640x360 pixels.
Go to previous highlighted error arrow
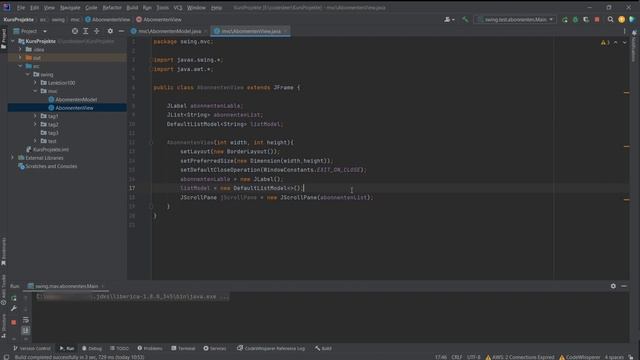pos(616,42)
